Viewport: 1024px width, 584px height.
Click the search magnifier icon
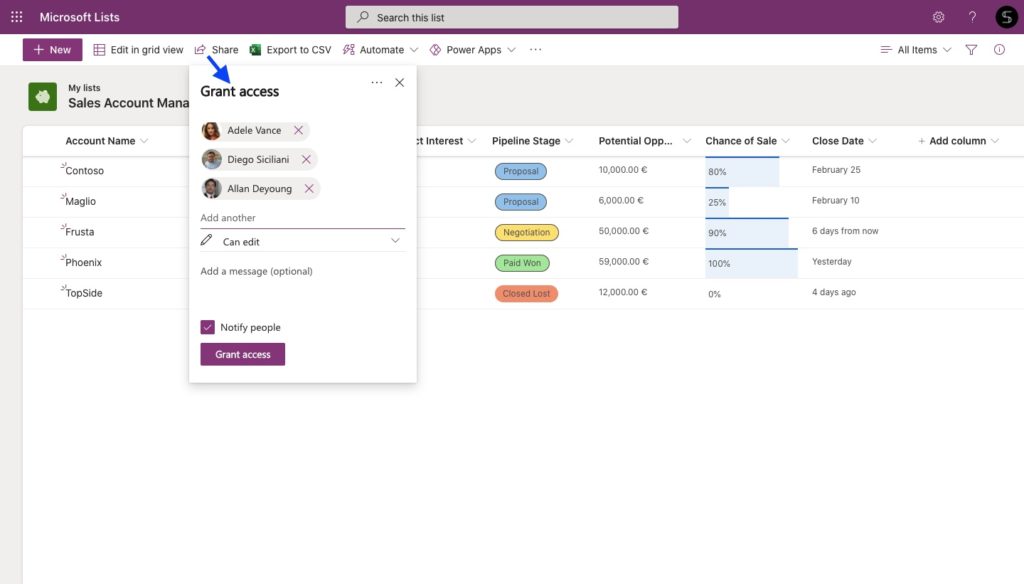(x=362, y=17)
